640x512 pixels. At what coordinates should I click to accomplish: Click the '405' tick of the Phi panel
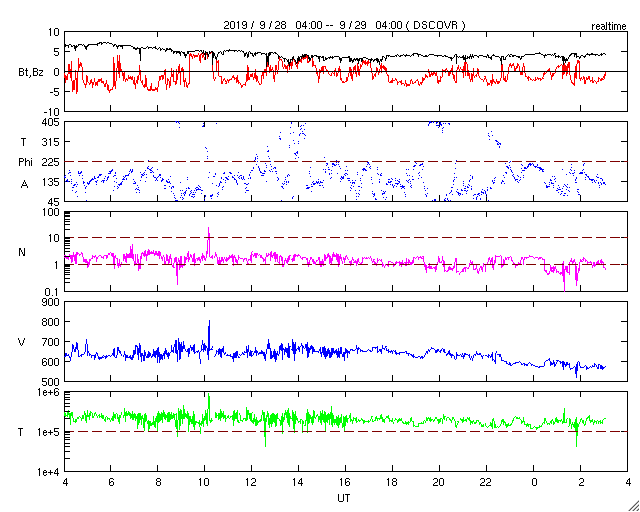tap(52, 122)
